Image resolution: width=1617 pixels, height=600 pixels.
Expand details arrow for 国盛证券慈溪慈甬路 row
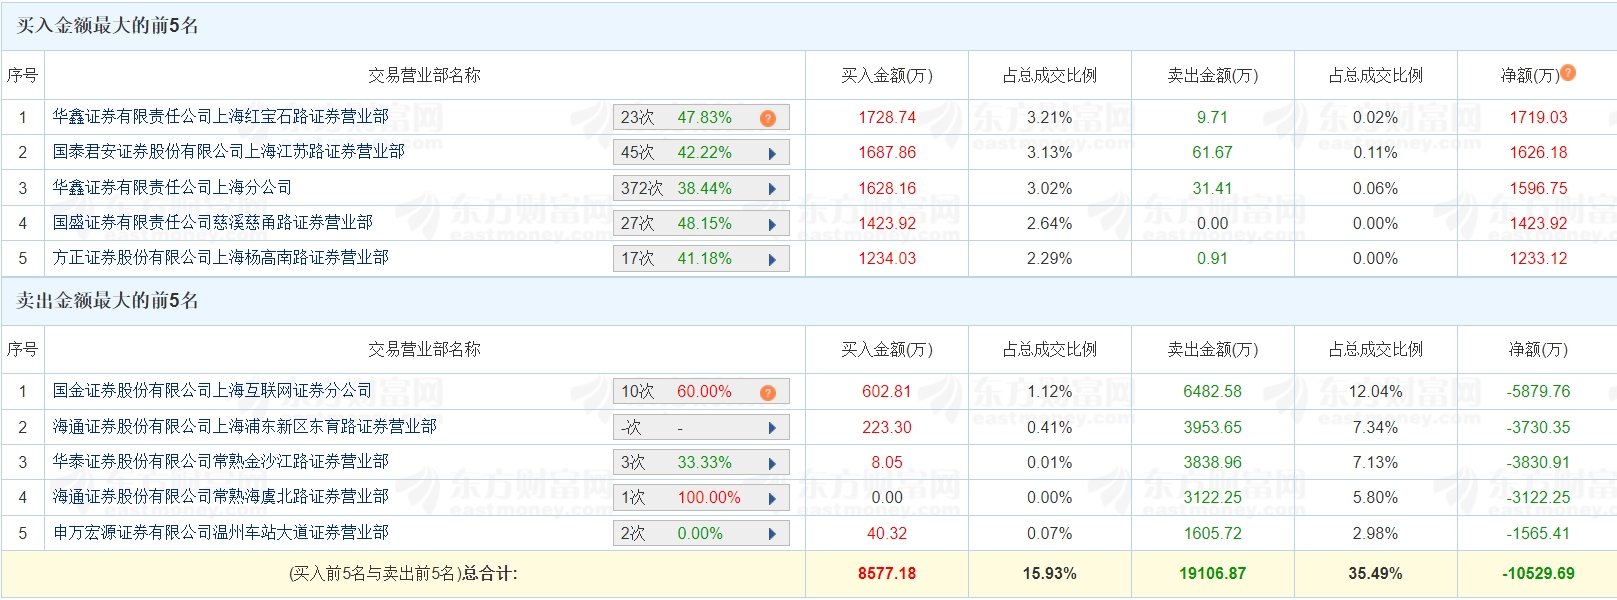click(772, 224)
